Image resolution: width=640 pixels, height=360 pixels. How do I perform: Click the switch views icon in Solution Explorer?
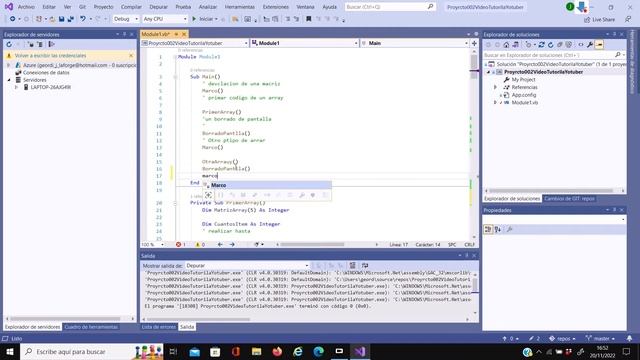point(516,44)
